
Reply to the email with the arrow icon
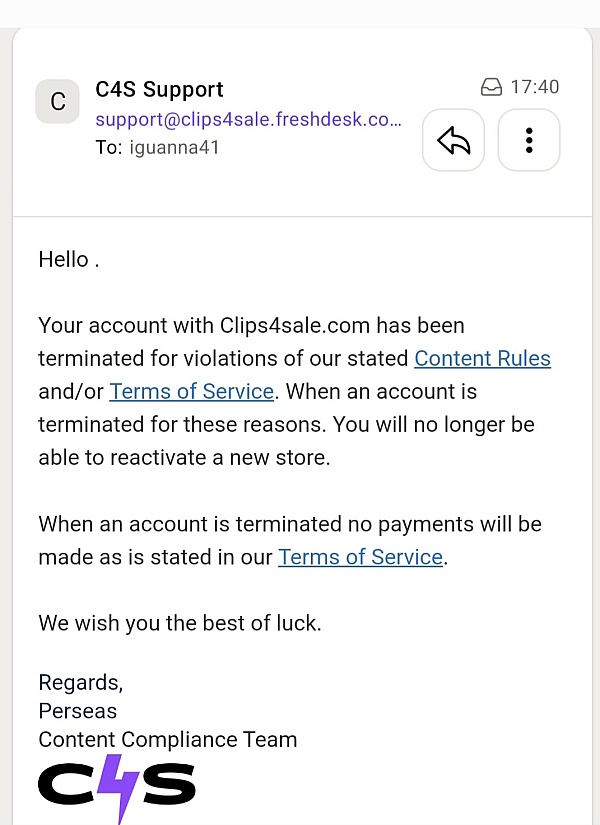453,140
